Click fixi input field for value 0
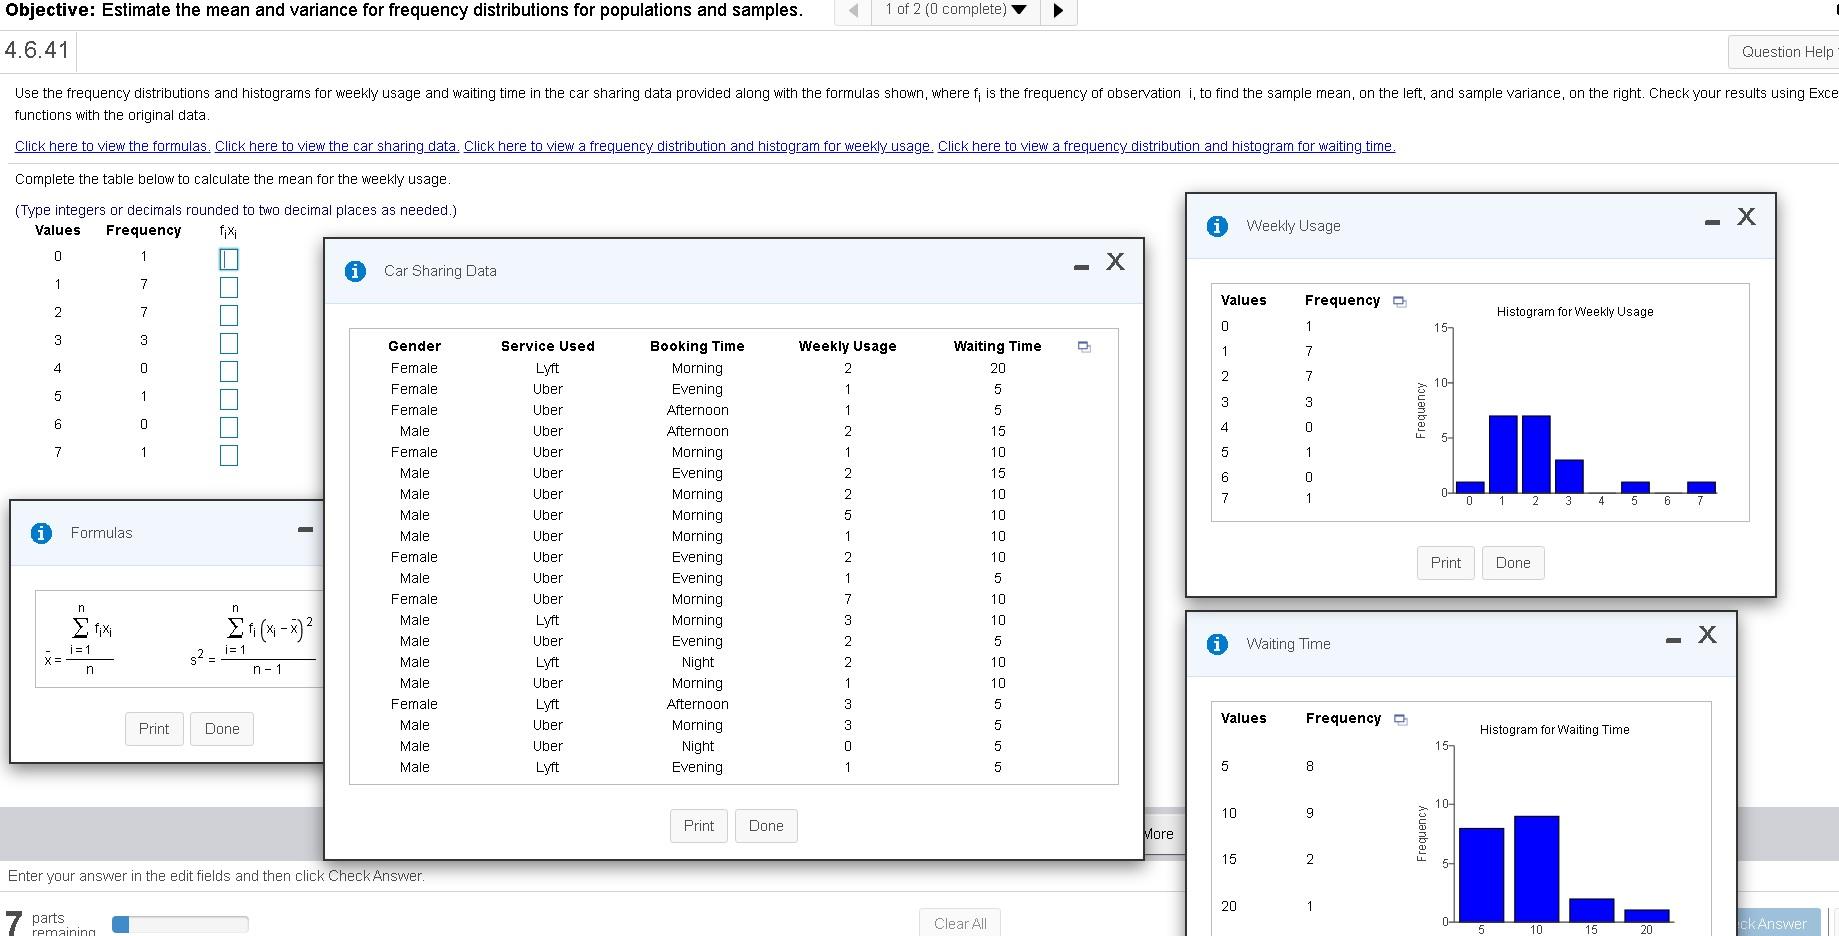The height and width of the screenshot is (936, 1839). (229, 259)
